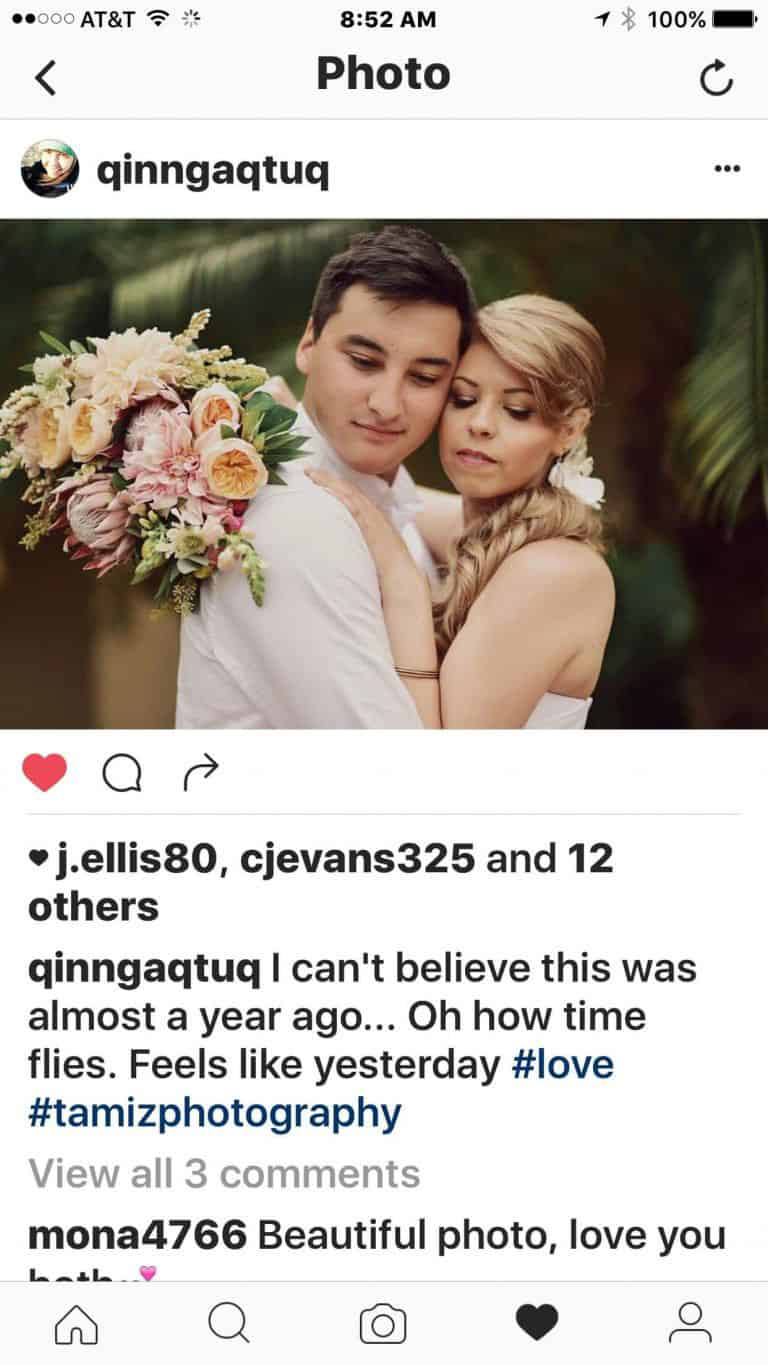Switch to the Search tab
Screen dimensions: 768x1365
click(x=229, y=1324)
